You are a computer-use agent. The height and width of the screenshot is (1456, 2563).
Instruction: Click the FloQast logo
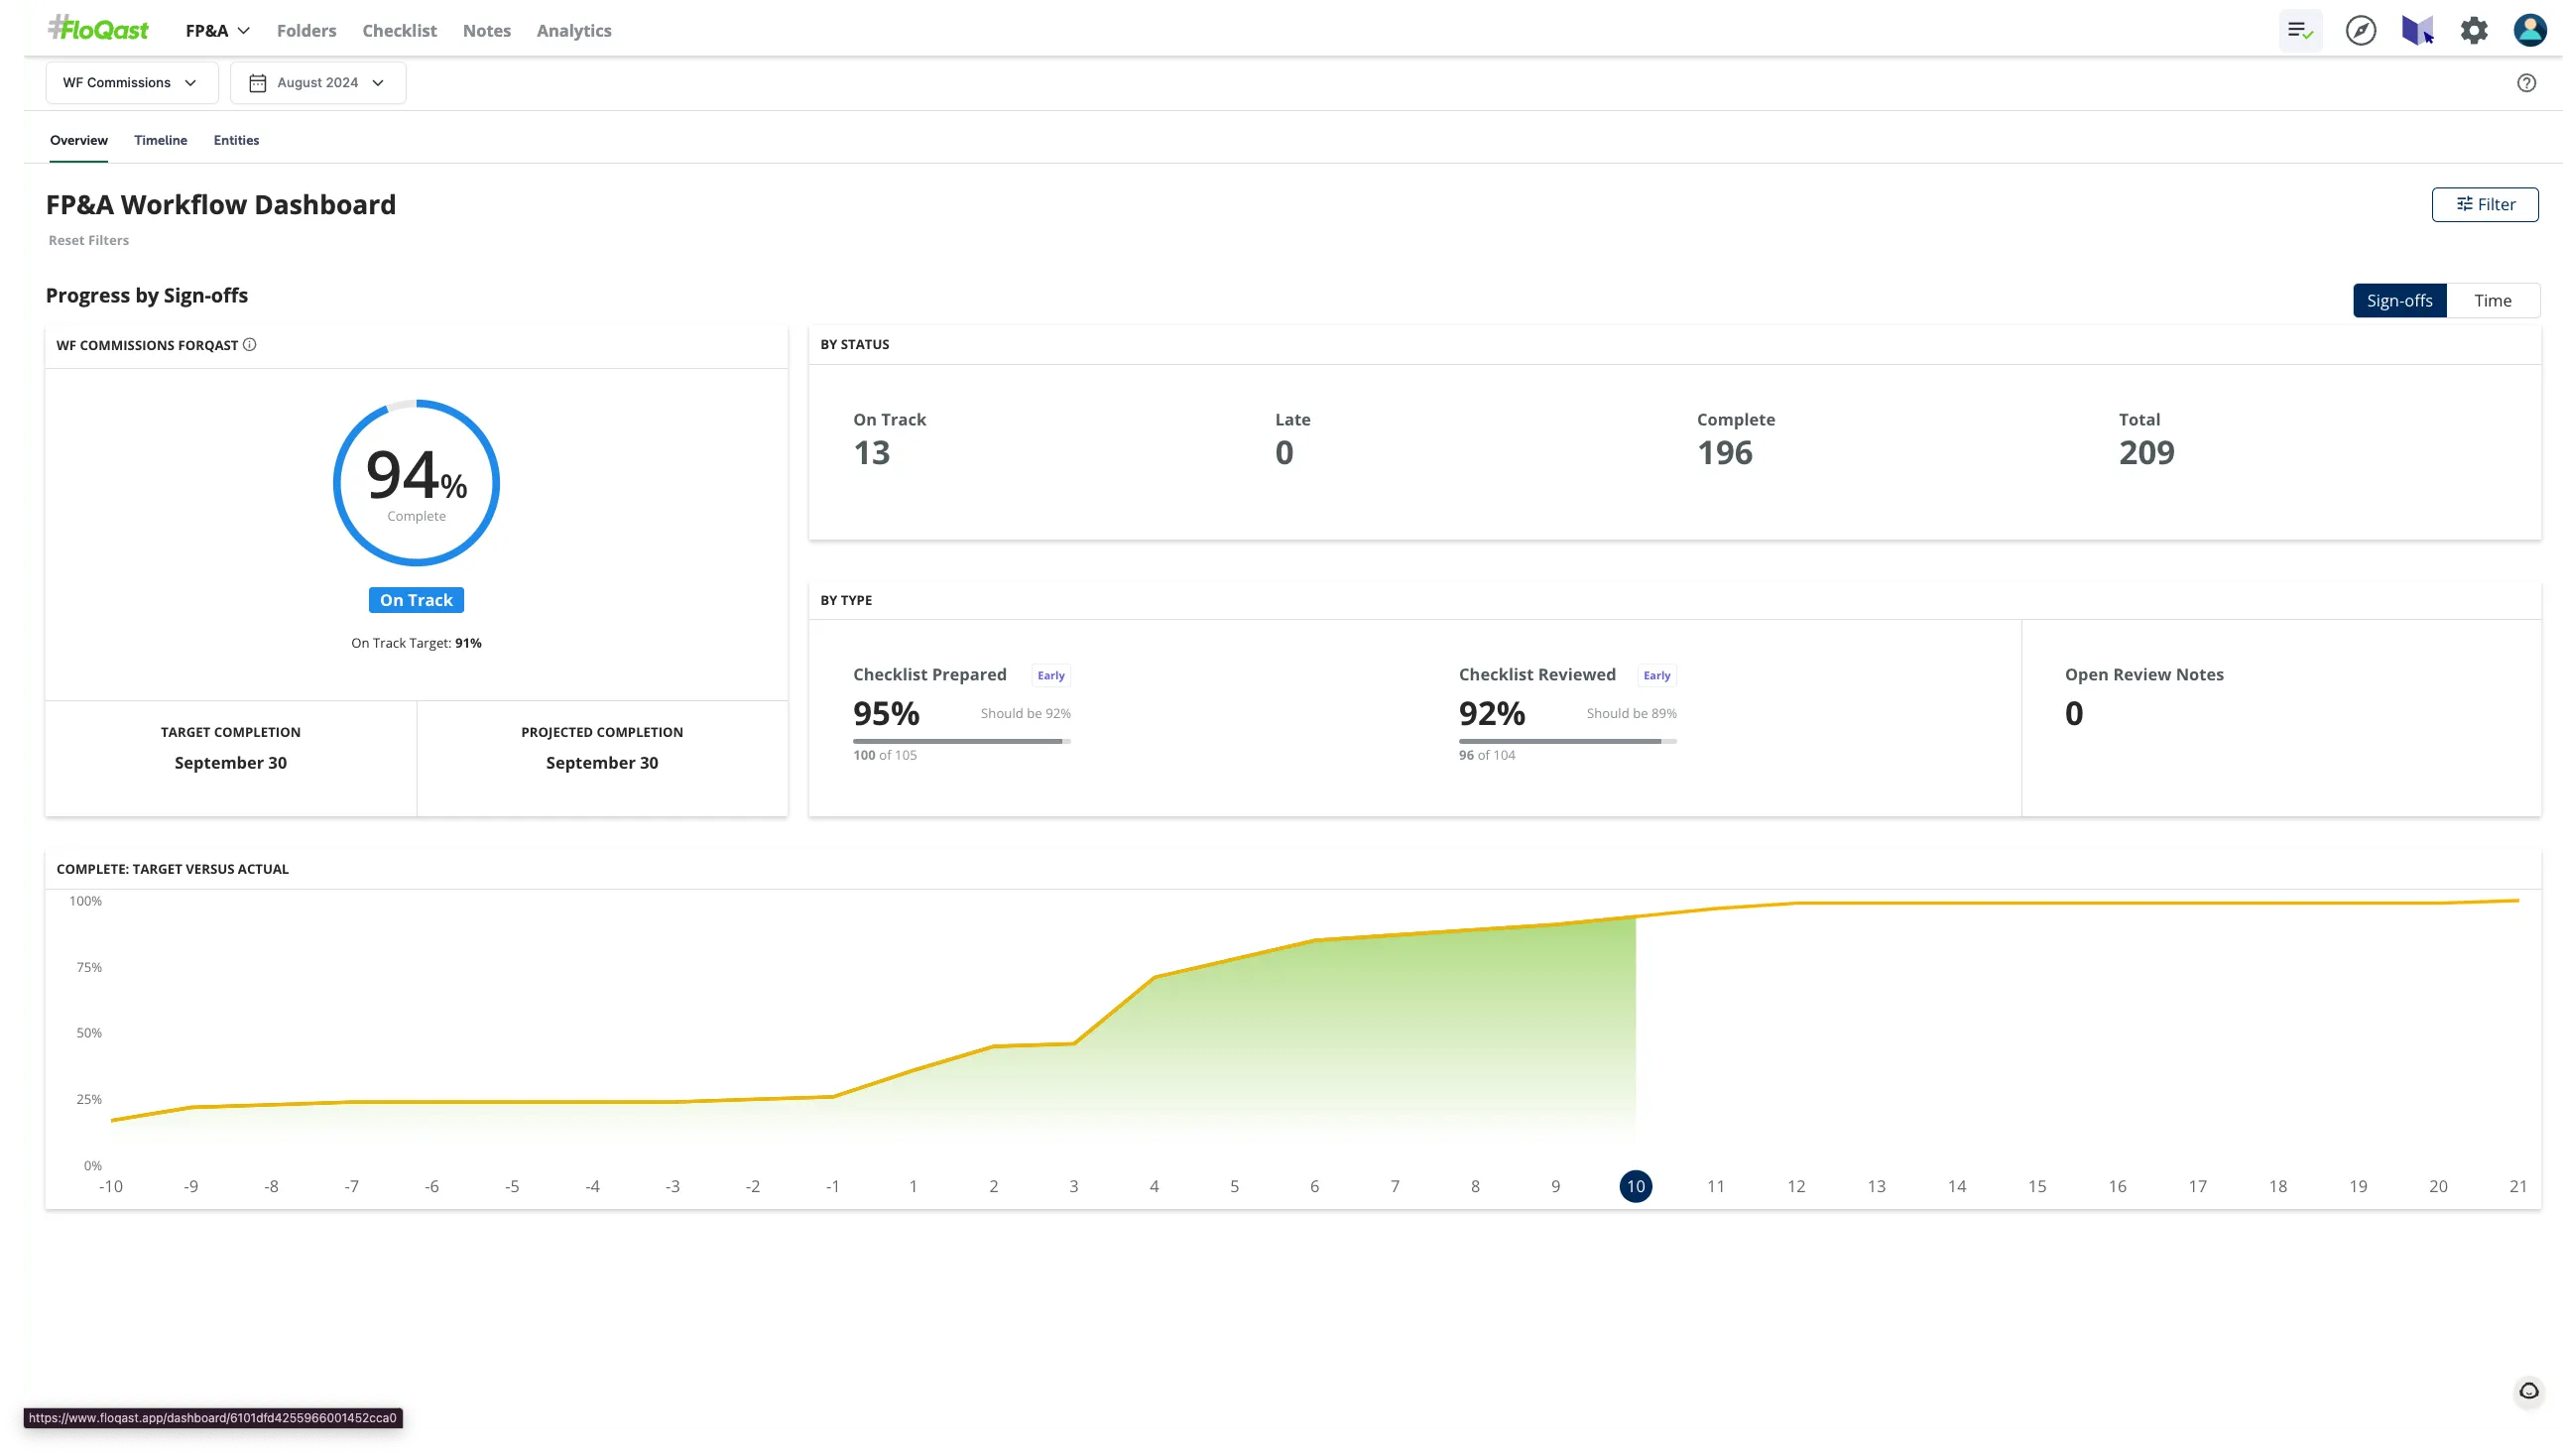pos(99,30)
